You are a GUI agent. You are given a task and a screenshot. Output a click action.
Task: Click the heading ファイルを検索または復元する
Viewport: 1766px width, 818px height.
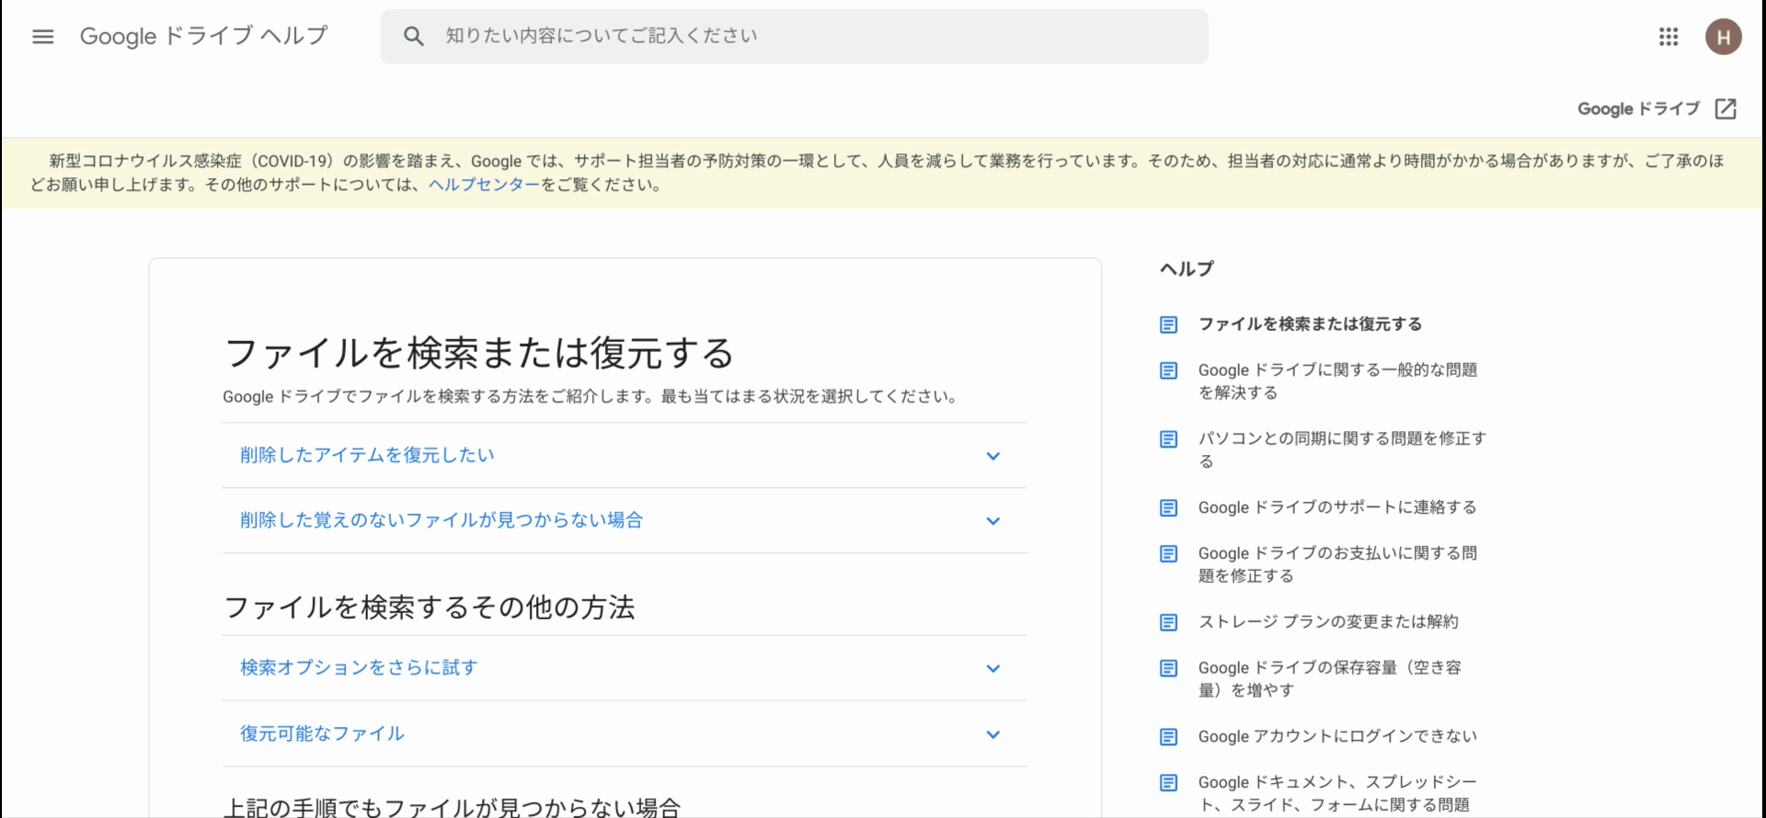pyautogui.click(x=479, y=353)
